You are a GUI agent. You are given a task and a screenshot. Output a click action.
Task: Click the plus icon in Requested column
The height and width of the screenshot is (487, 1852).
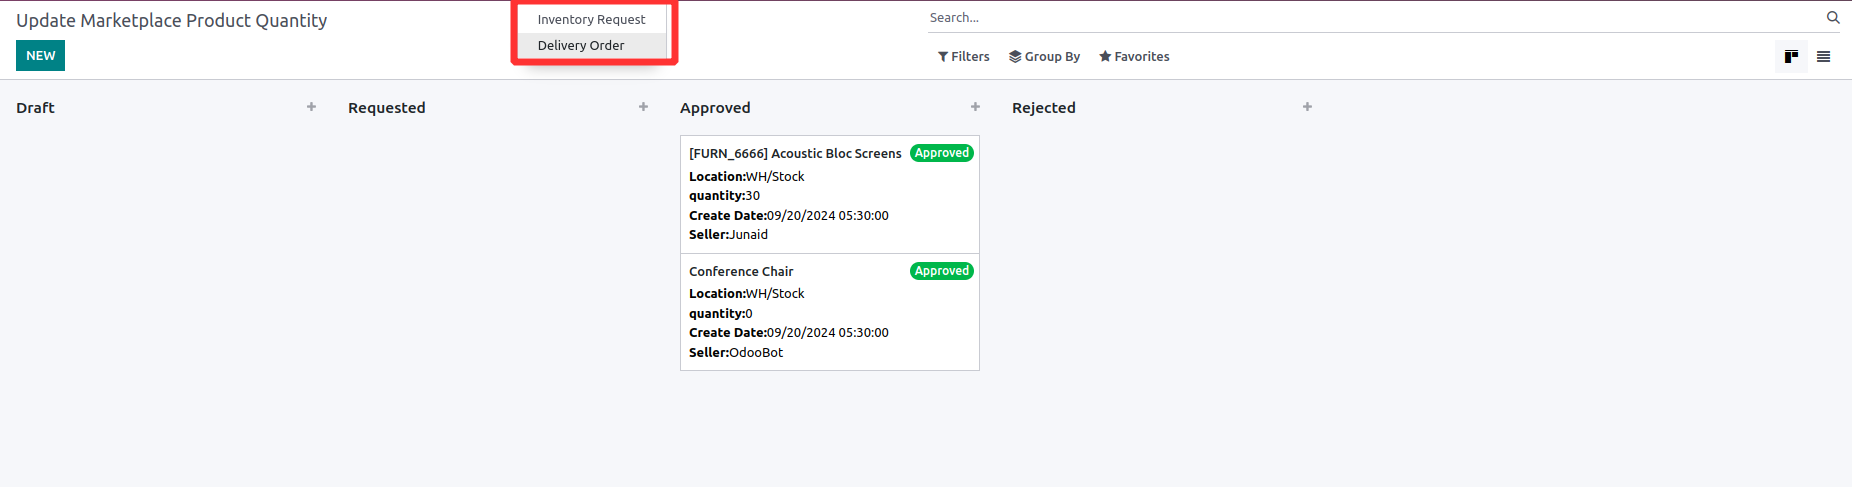pos(643,107)
